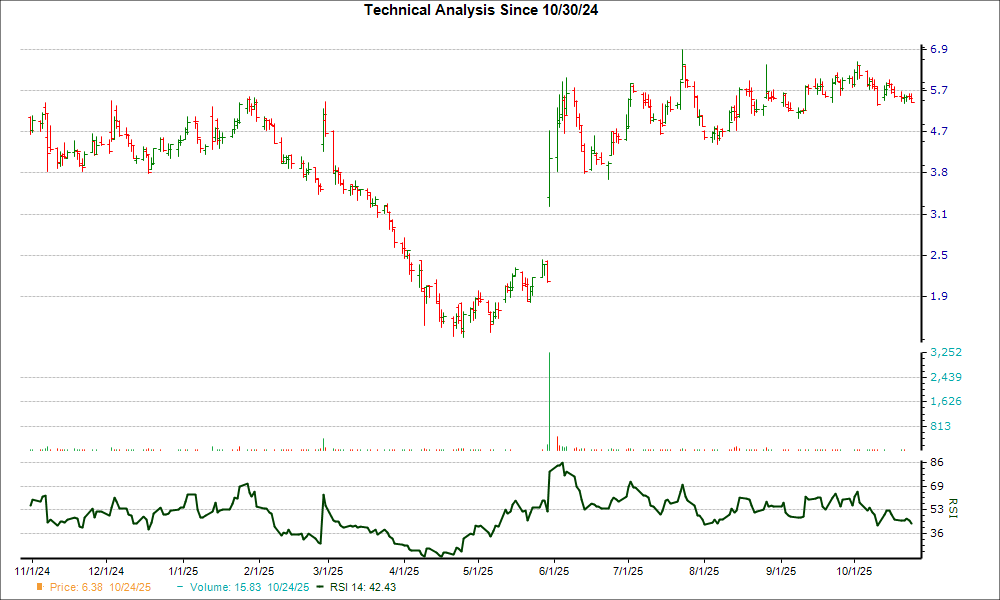The image size is (1000, 600).
Task: Click the teal Volume legend line marker
Action: tap(180, 588)
